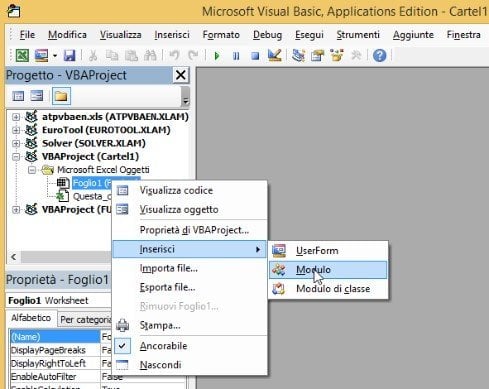This screenshot has height=389, width=489.
Task: Toggle the Ancorabile checked option
Action: pyautogui.click(x=190, y=346)
